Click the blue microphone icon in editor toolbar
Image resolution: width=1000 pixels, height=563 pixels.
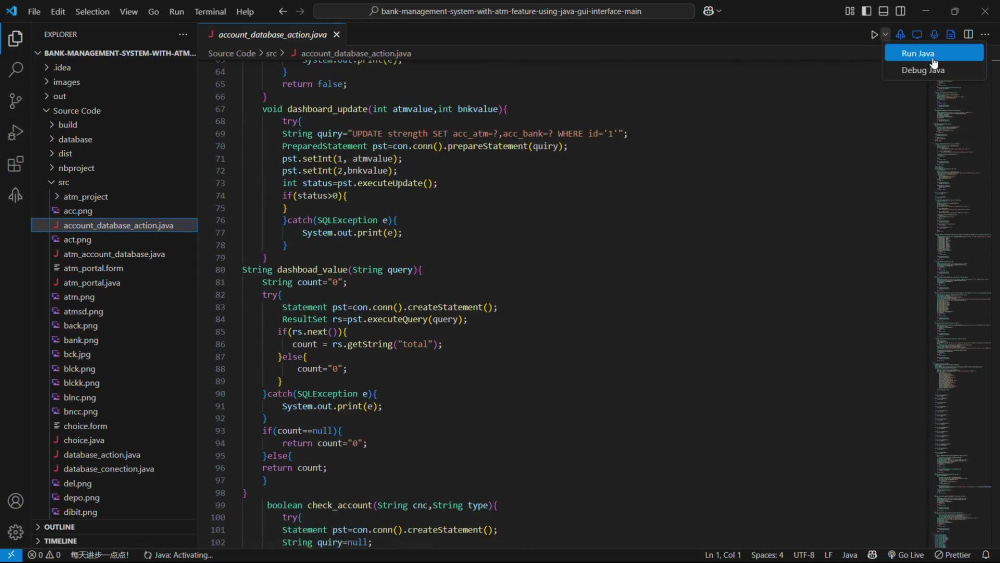tap(934, 34)
